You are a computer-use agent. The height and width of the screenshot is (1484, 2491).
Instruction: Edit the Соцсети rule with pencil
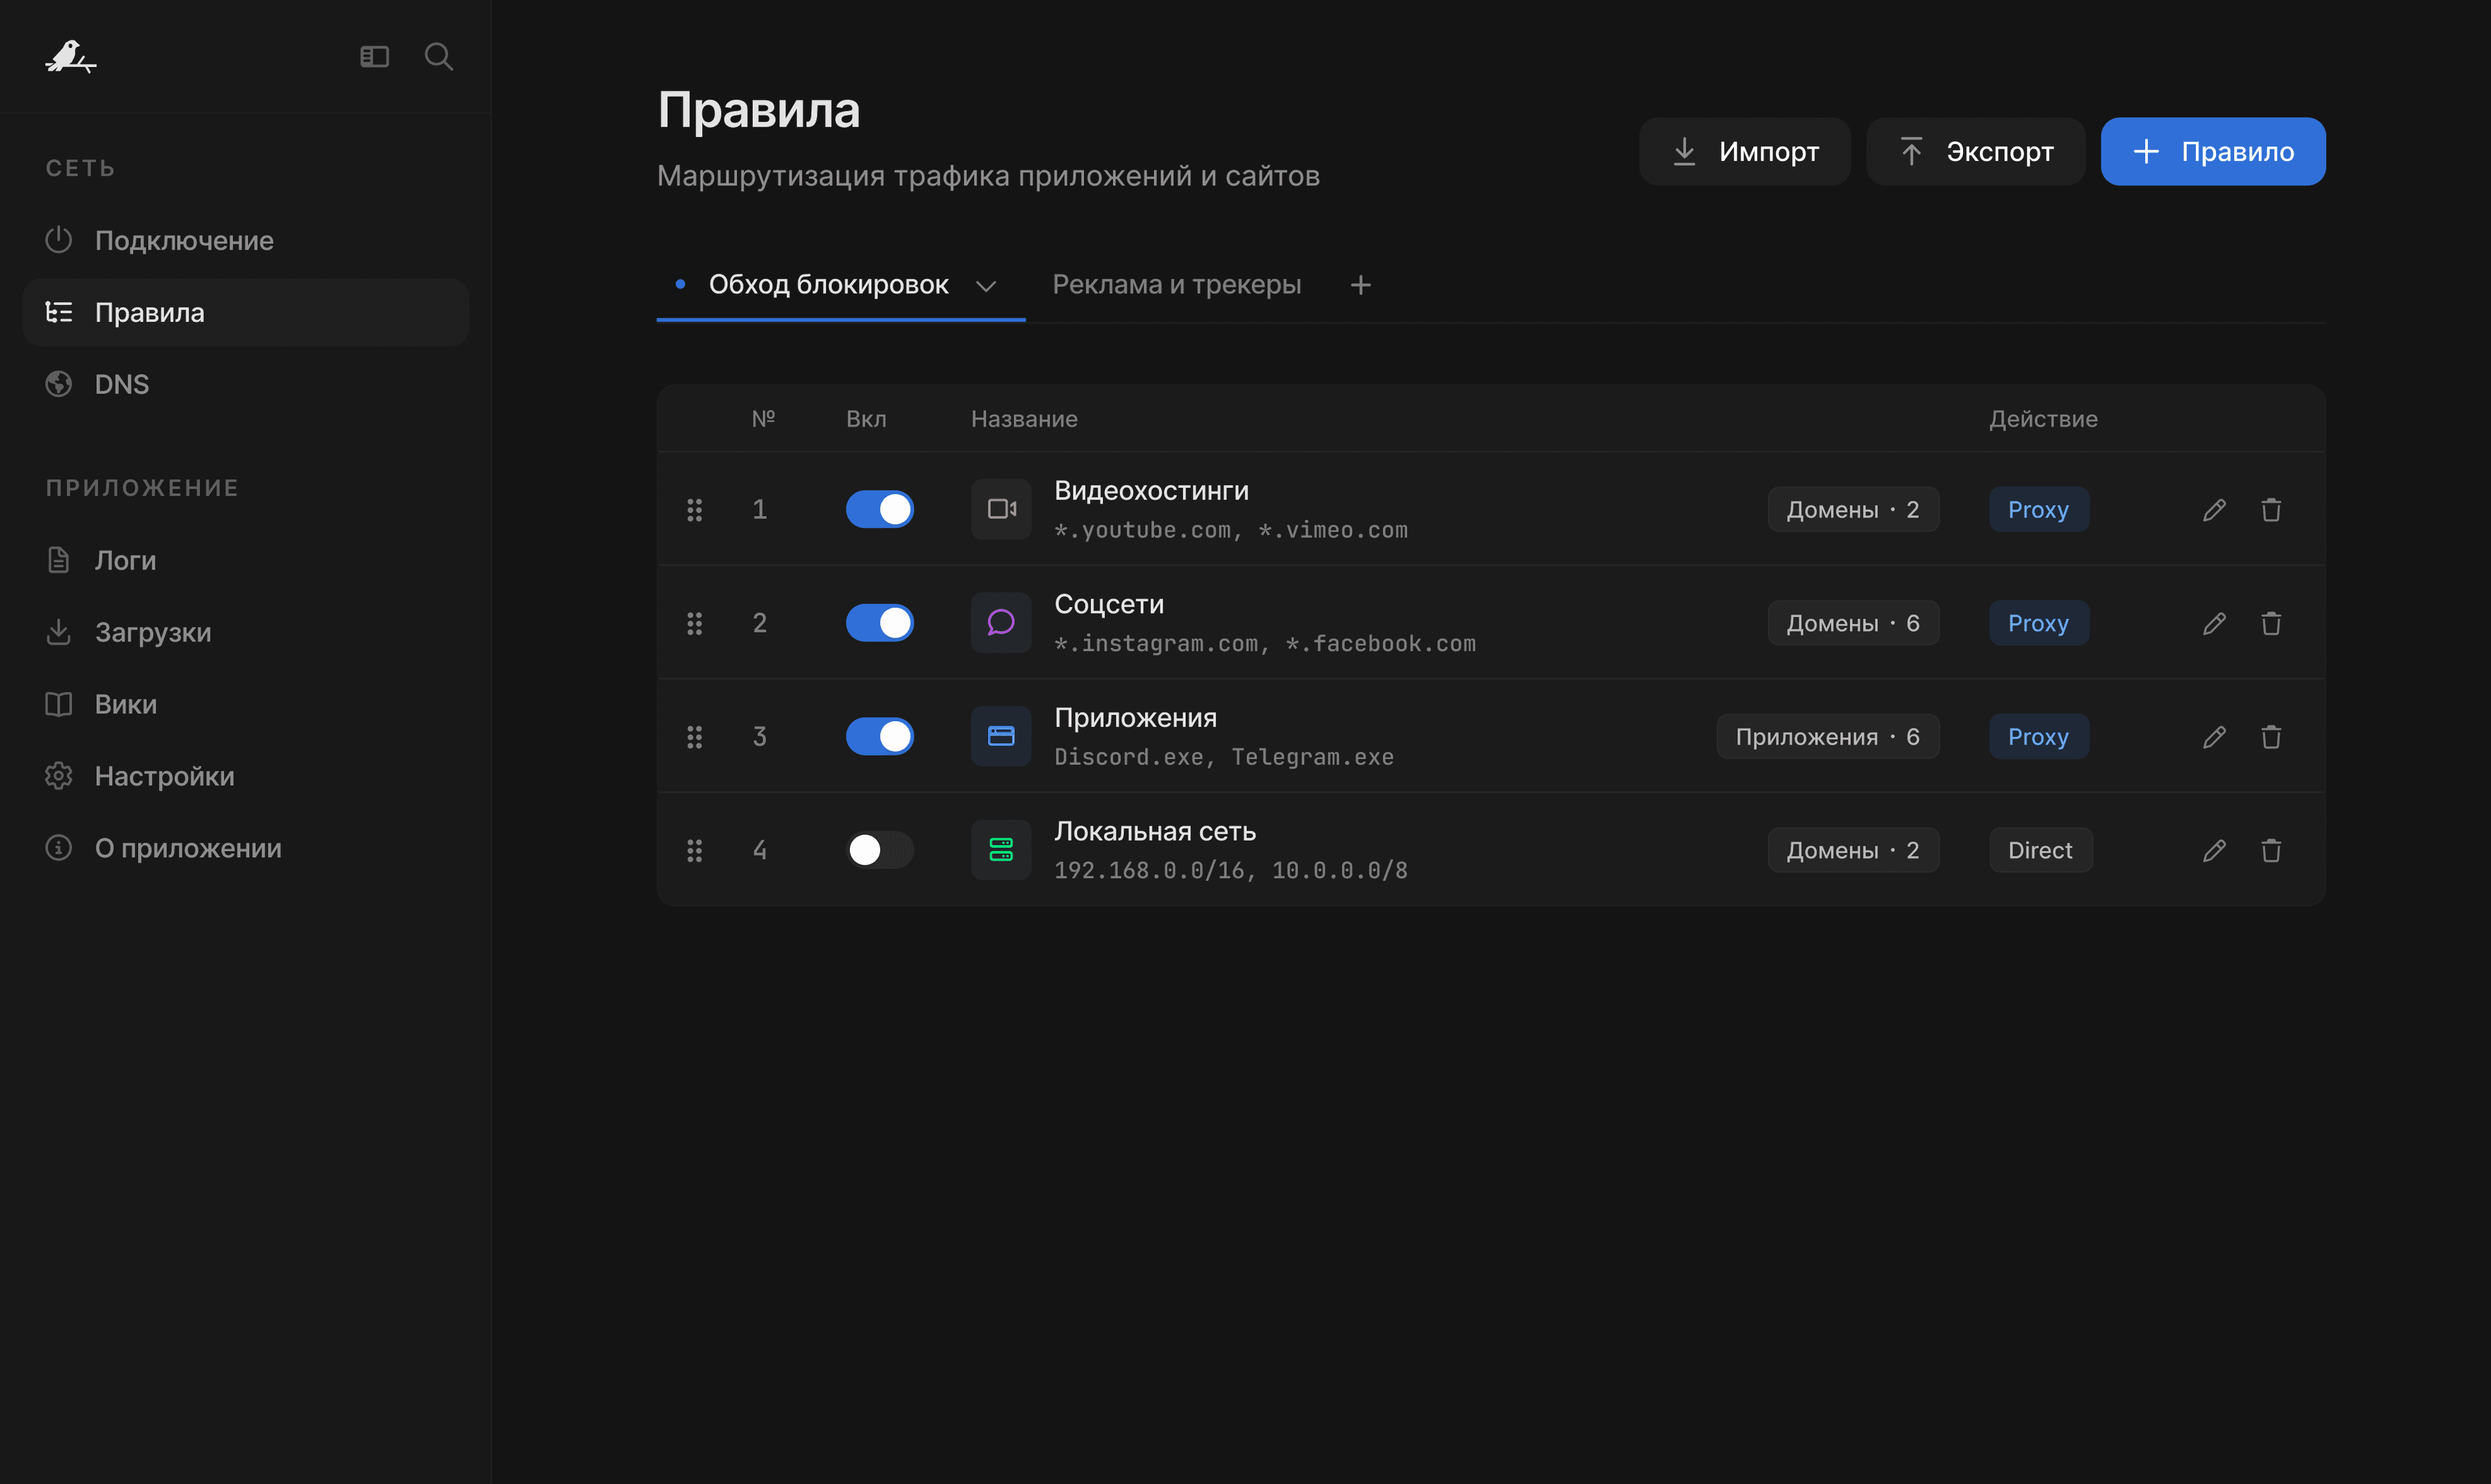(2214, 623)
